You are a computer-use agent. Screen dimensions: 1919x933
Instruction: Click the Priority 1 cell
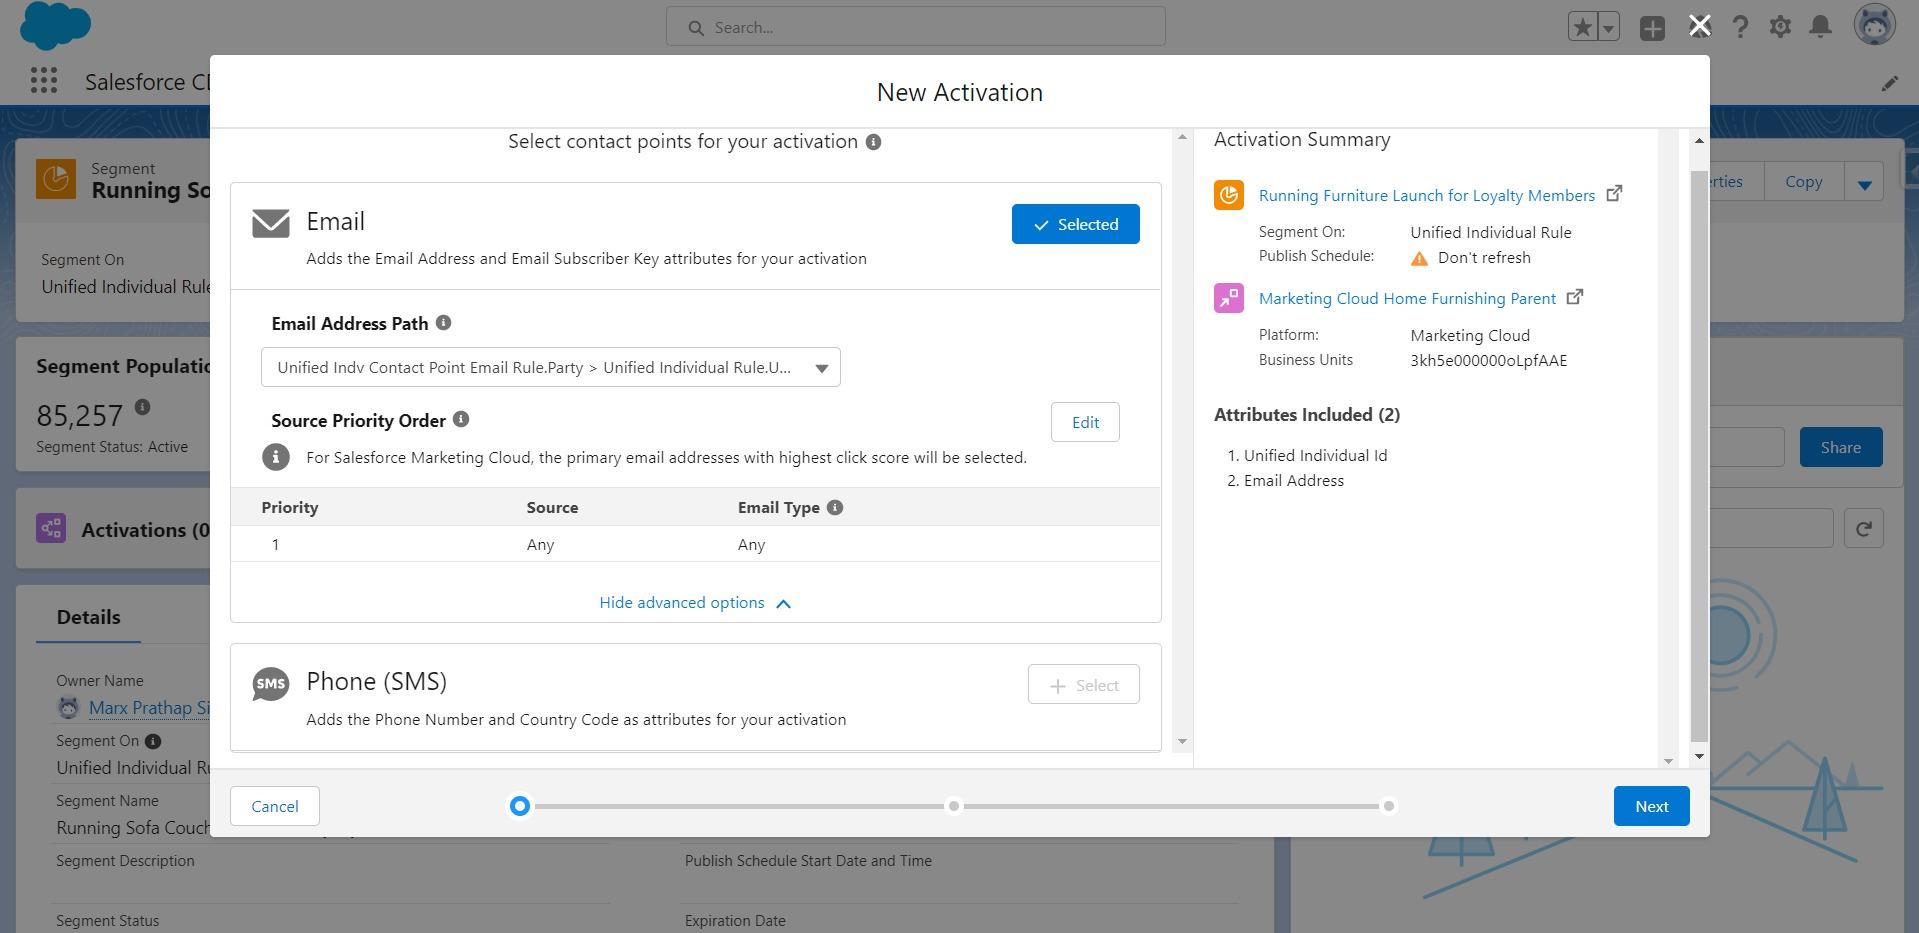[275, 545]
